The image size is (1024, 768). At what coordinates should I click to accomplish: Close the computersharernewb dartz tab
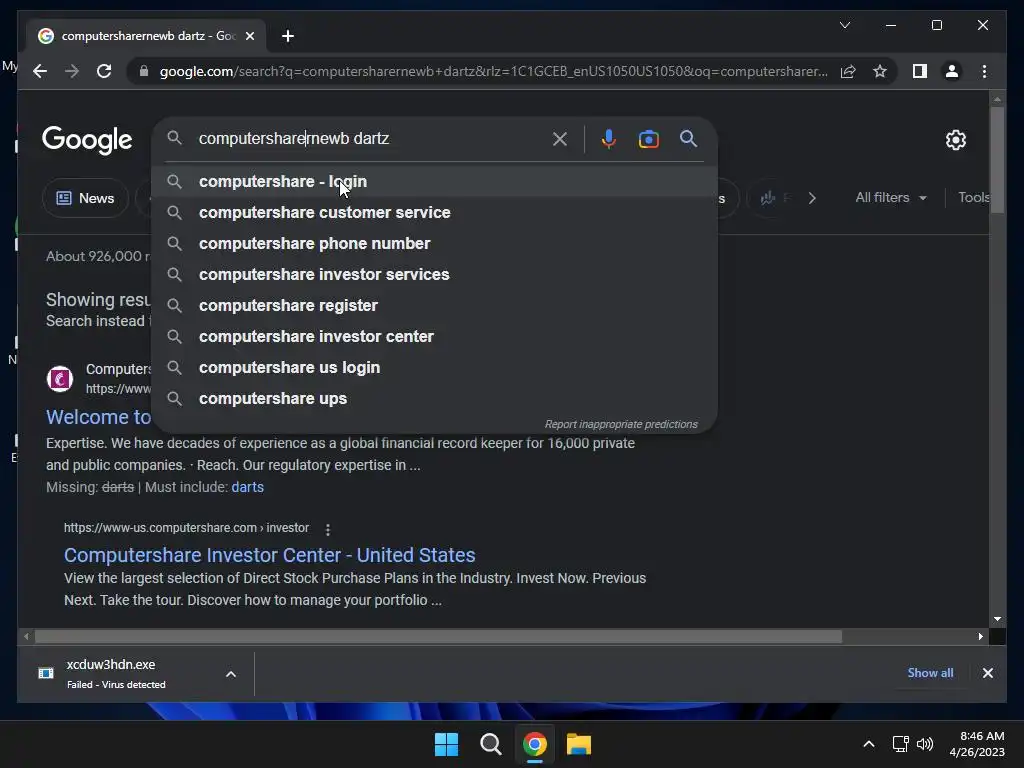tap(249, 36)
